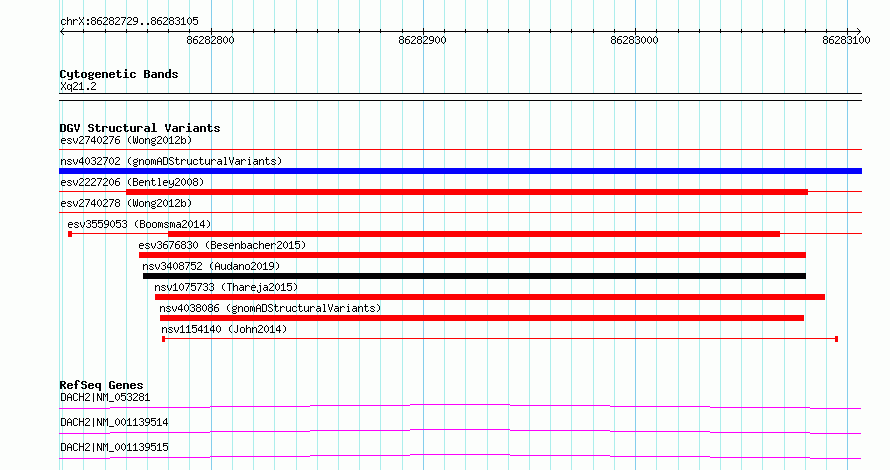Open the DGV Structural Variants track heading
890x470 pixels.
[x=140, y=128]
